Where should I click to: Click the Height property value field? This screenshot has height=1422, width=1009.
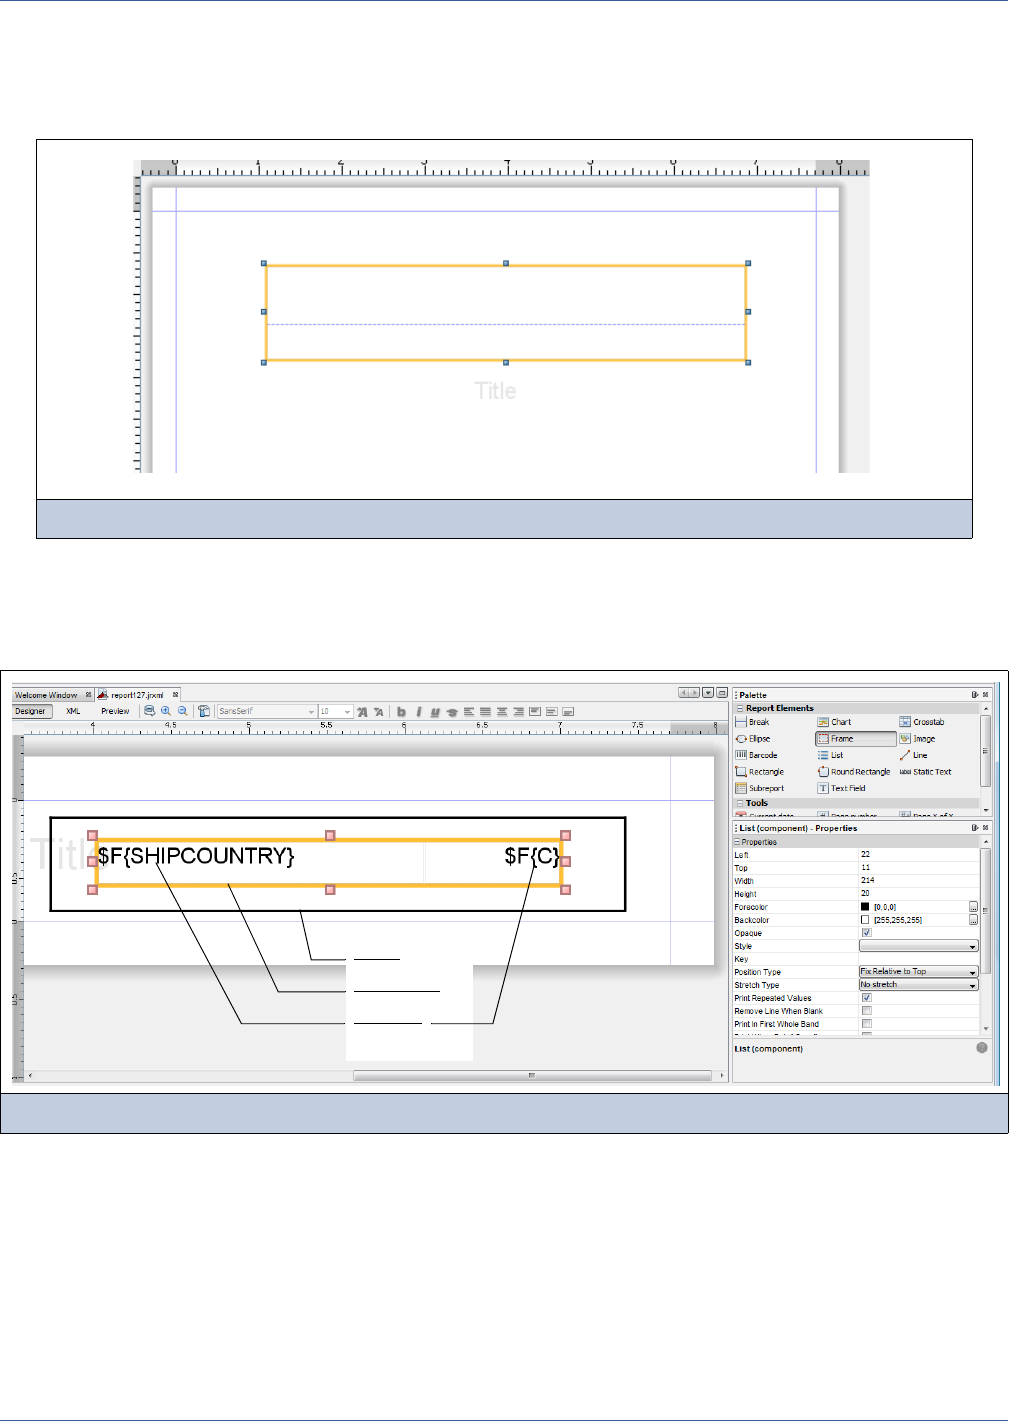[919, 894]
